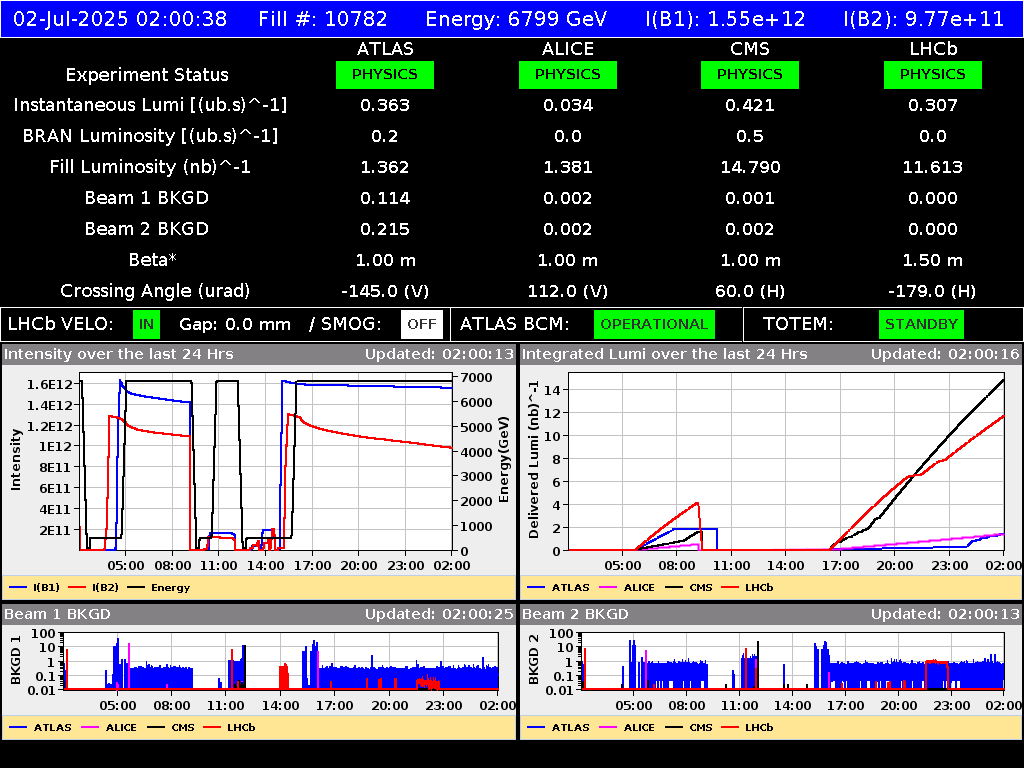Click the Beam 1 BKGD plot title

coord(57,615)
